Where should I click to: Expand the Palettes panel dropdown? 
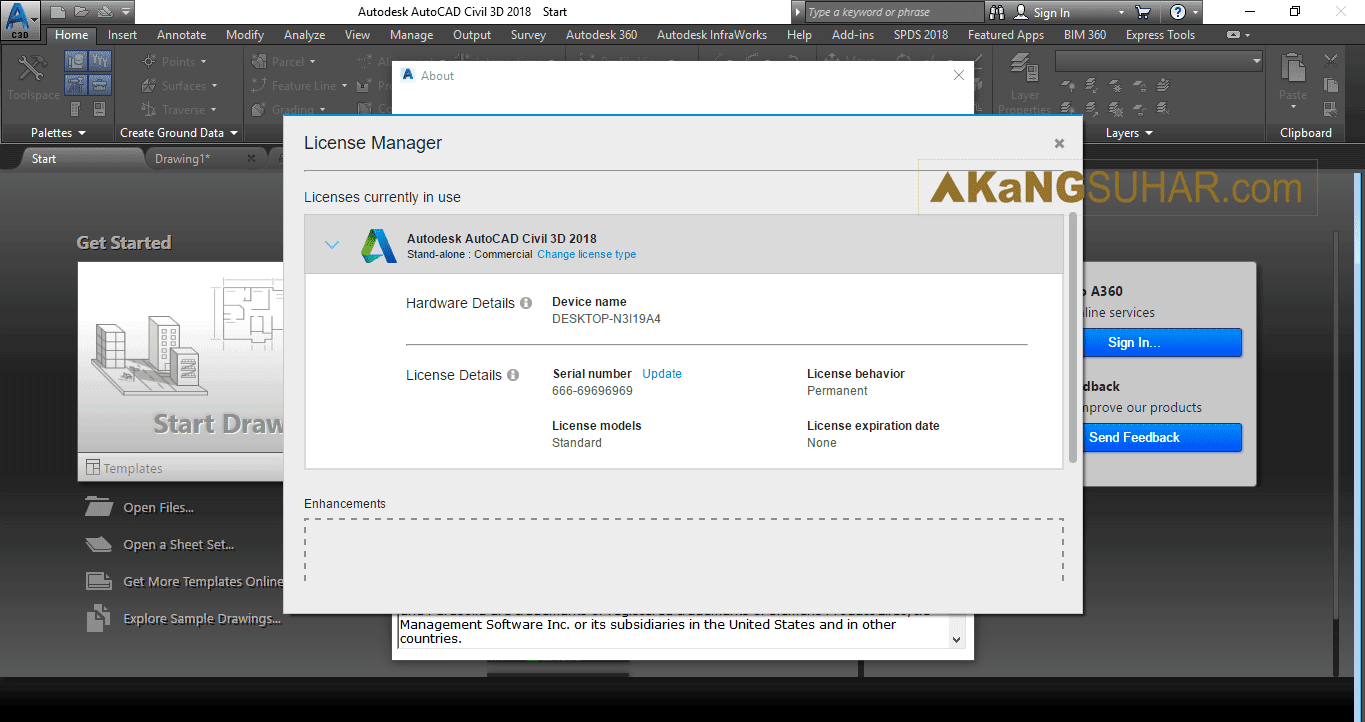point(58,133)
